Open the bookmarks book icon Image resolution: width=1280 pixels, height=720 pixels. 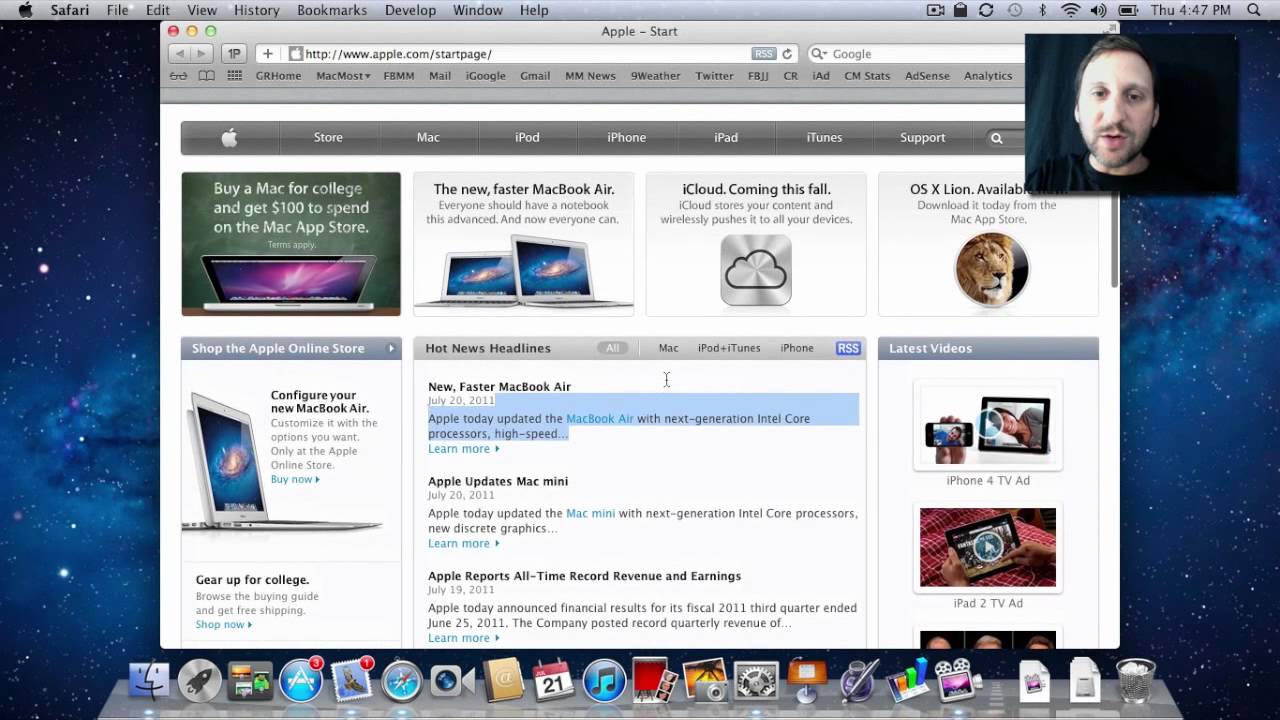click(x=206, y=76)
